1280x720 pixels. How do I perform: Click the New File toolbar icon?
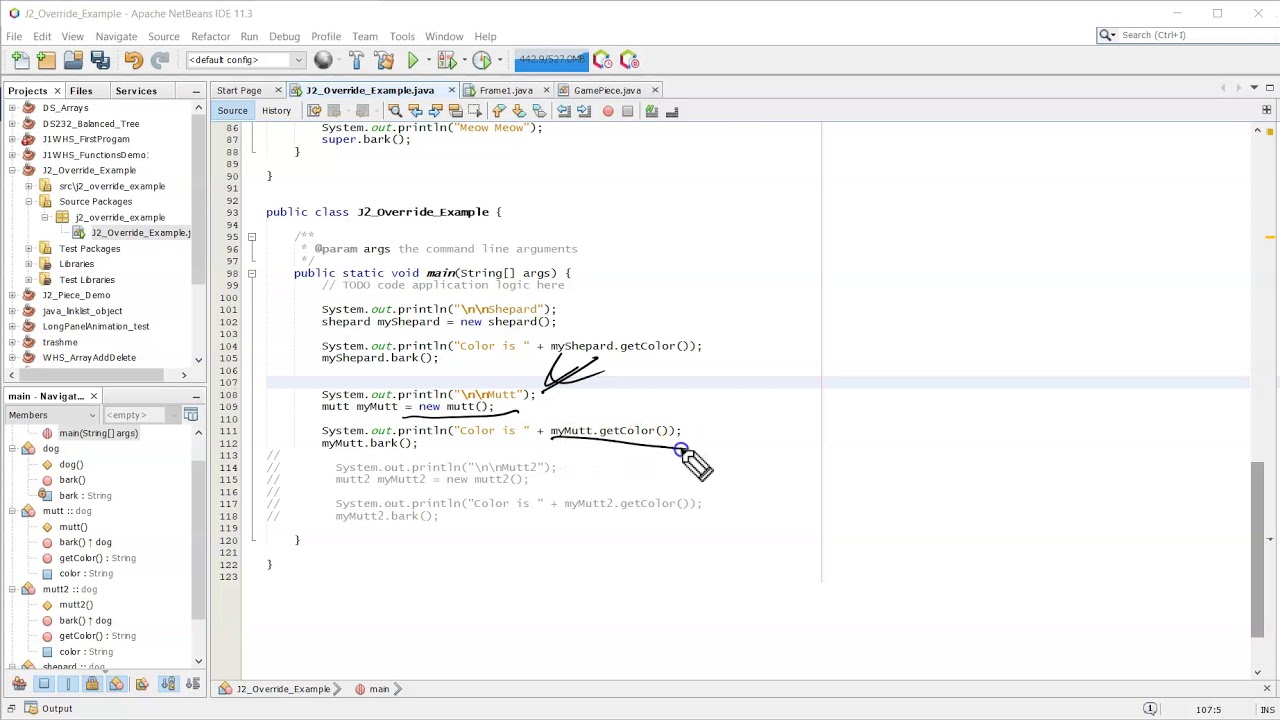[x=19, y=61]
